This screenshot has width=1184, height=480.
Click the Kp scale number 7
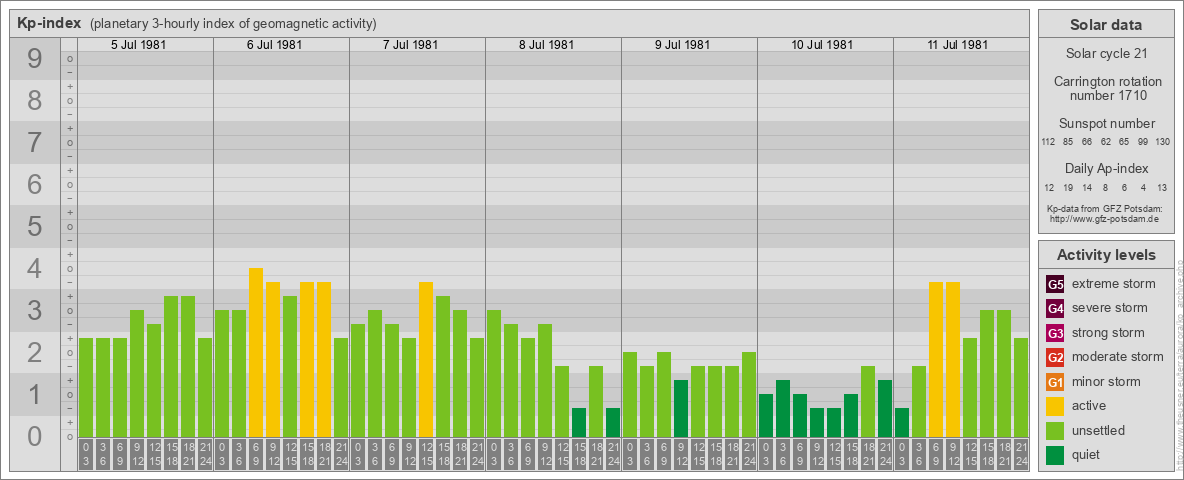click(34, 143)
